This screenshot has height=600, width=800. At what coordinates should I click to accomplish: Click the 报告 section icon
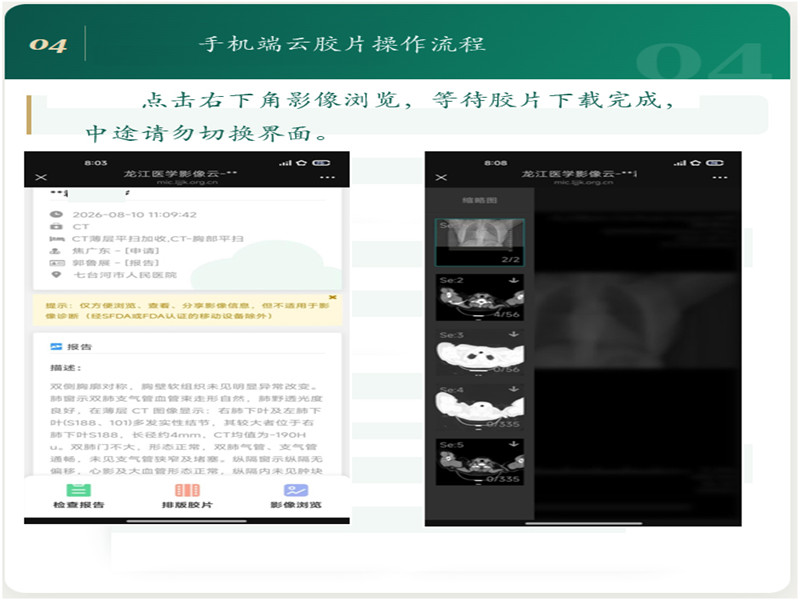click(x=56, y=347)
